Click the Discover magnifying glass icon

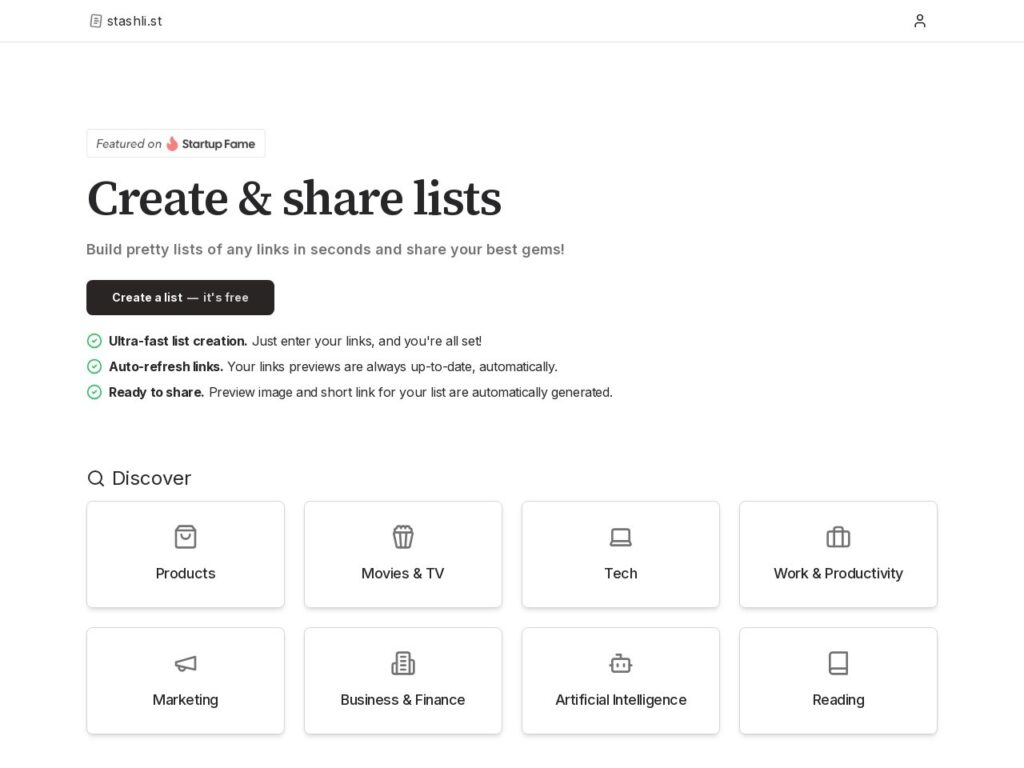[95, 478]
